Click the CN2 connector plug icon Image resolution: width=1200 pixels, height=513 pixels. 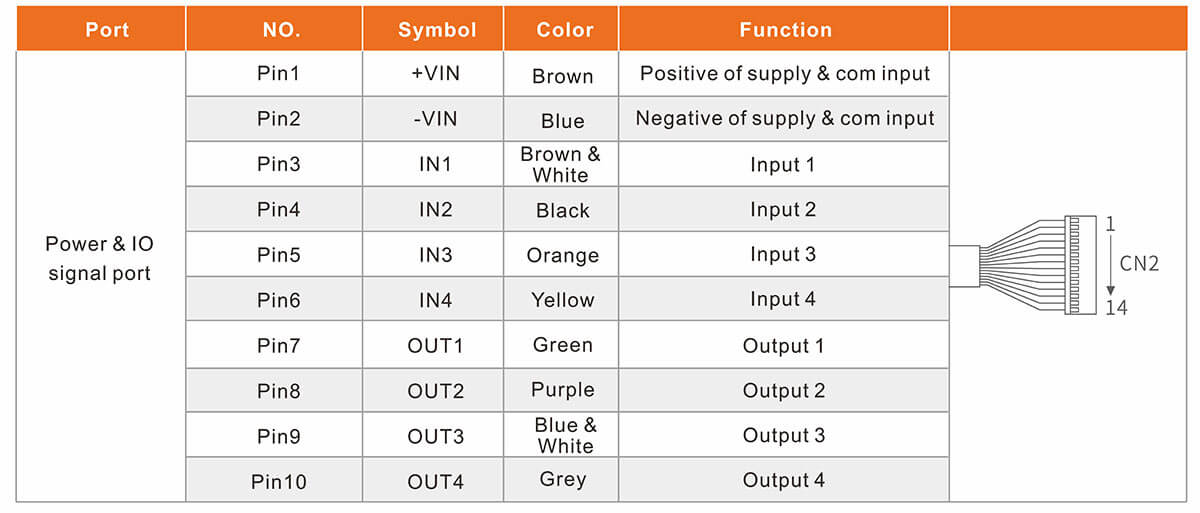click(x=1080, y=264)
